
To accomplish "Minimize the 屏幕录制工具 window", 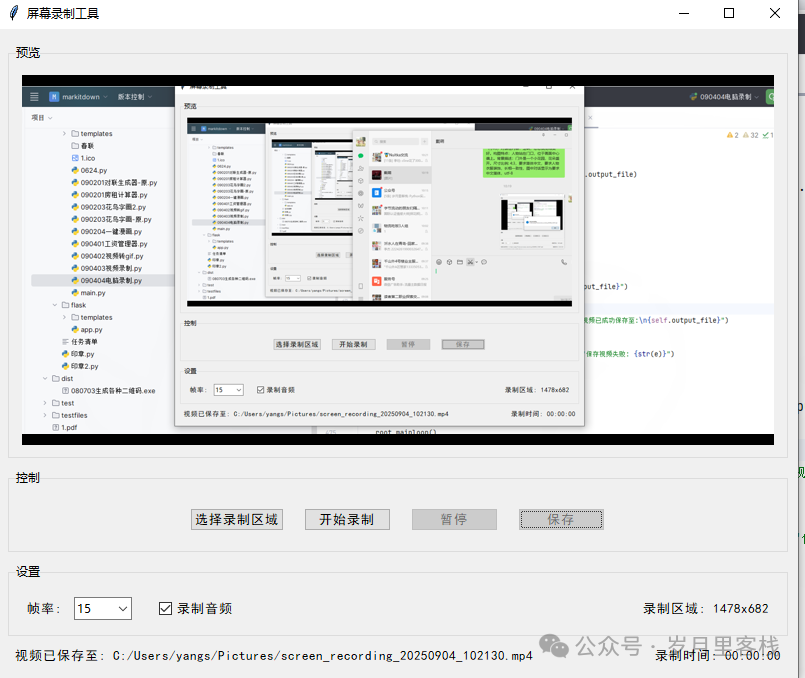I will 684,13.
